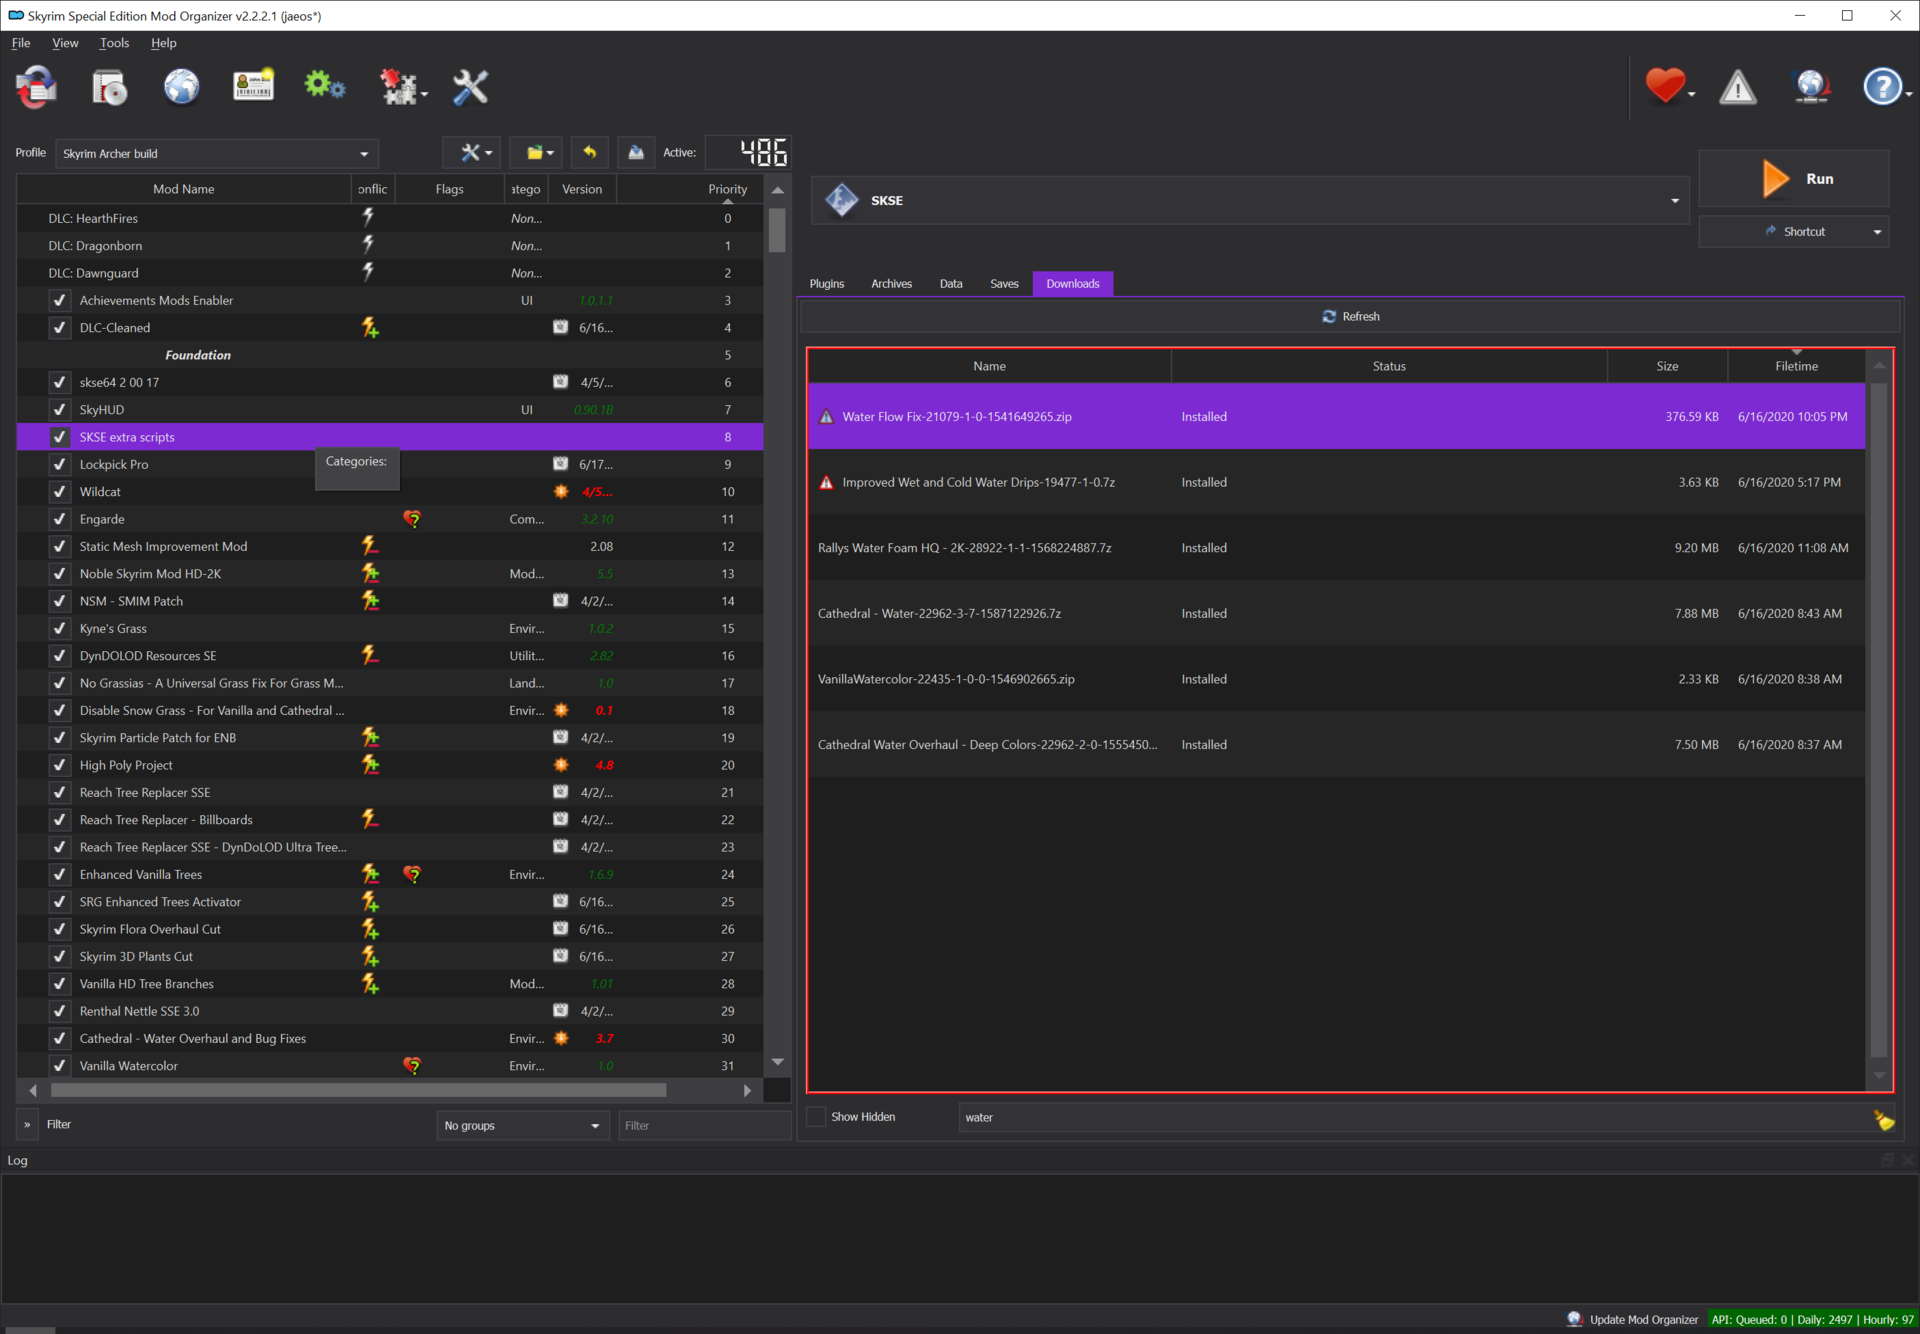
Task: Disable the SKSE extra scripts mod
Action: pos(60,437)
